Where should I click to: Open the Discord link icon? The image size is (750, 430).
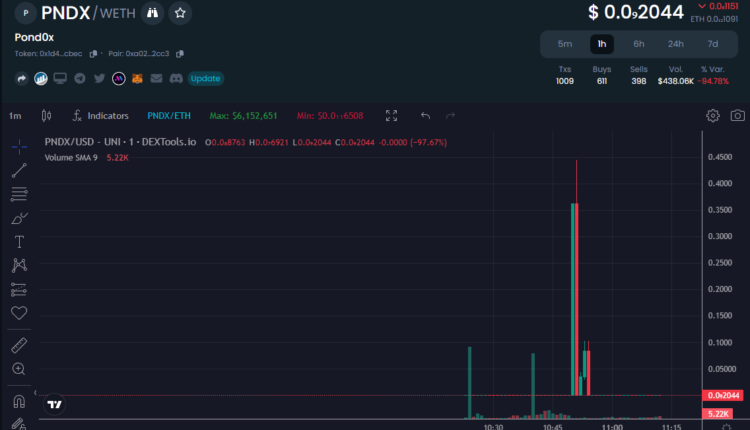pyautogui.click(x=175, y=78)
